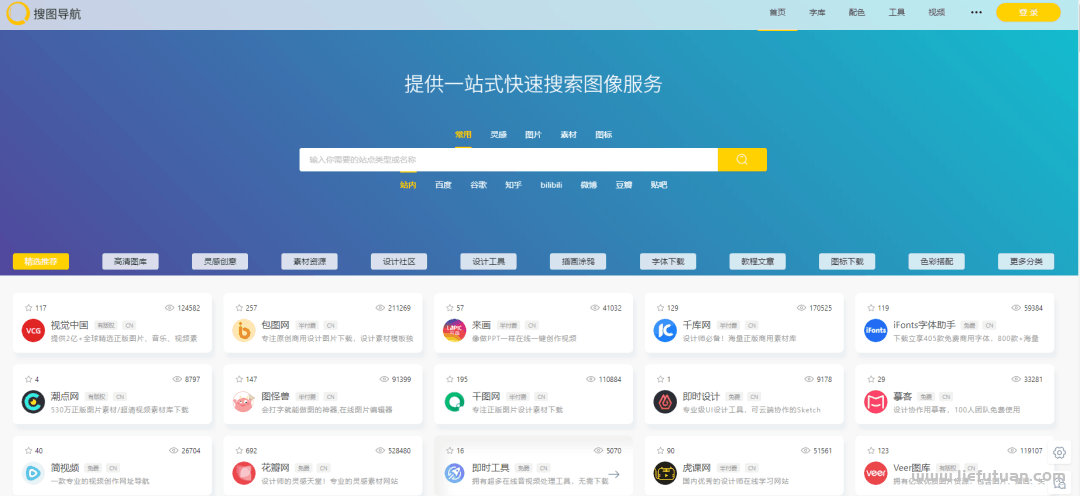Click the 设计社区 category button
The height and width of the screenshot is (496, 1080).
[399, 261]
